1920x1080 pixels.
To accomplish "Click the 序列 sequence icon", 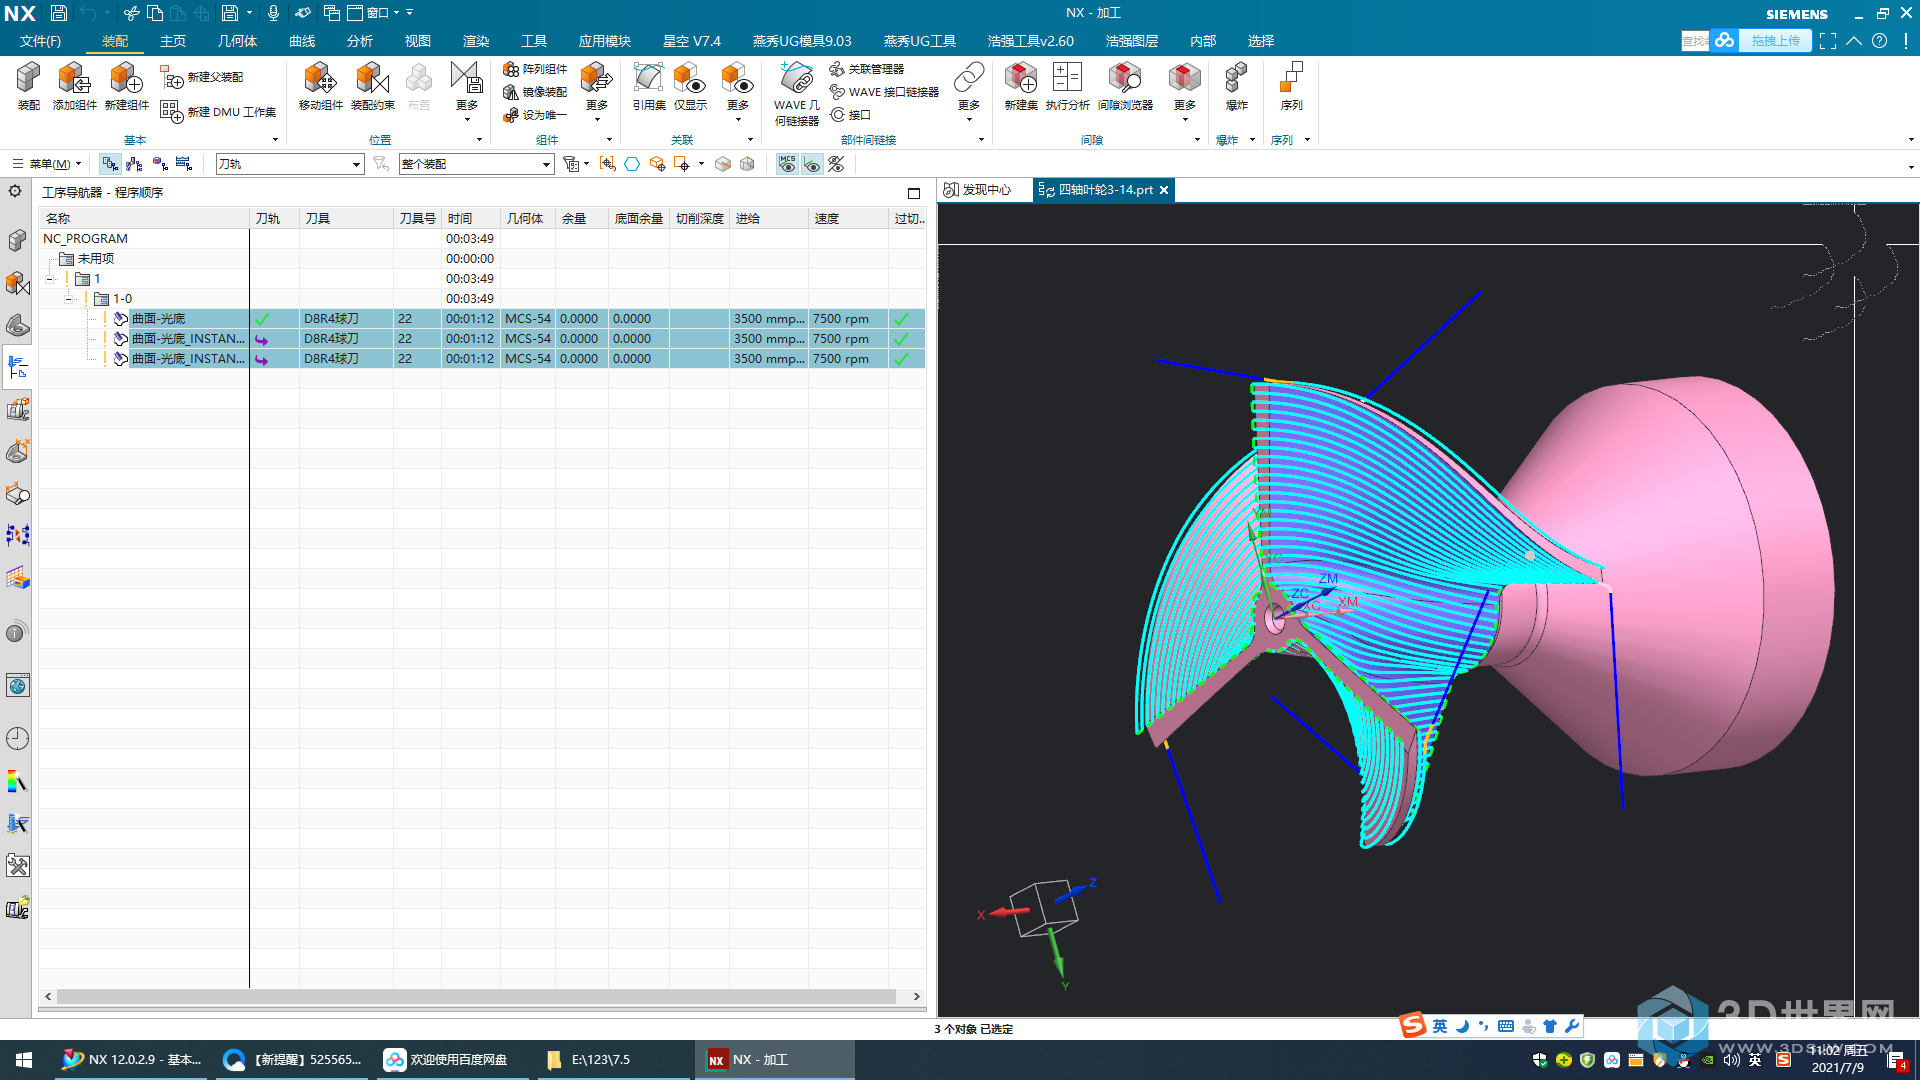I will coord(1291,87).
